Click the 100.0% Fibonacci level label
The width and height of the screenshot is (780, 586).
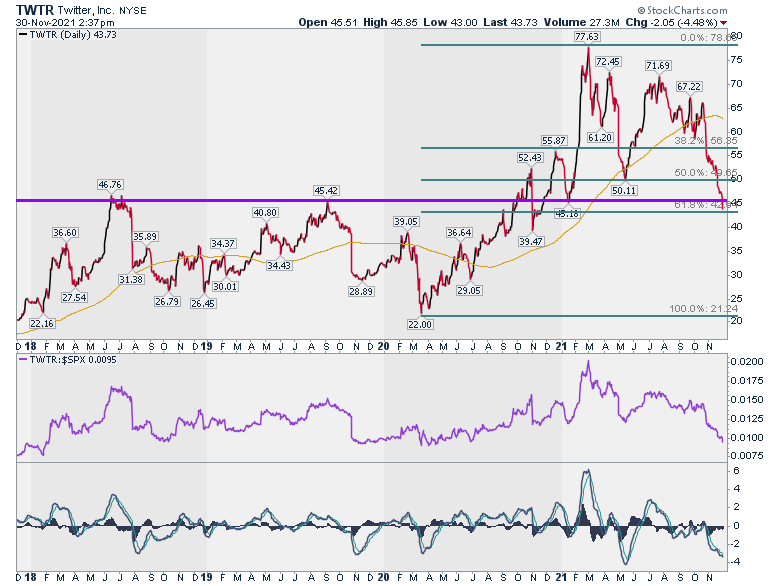coord(703,309)
